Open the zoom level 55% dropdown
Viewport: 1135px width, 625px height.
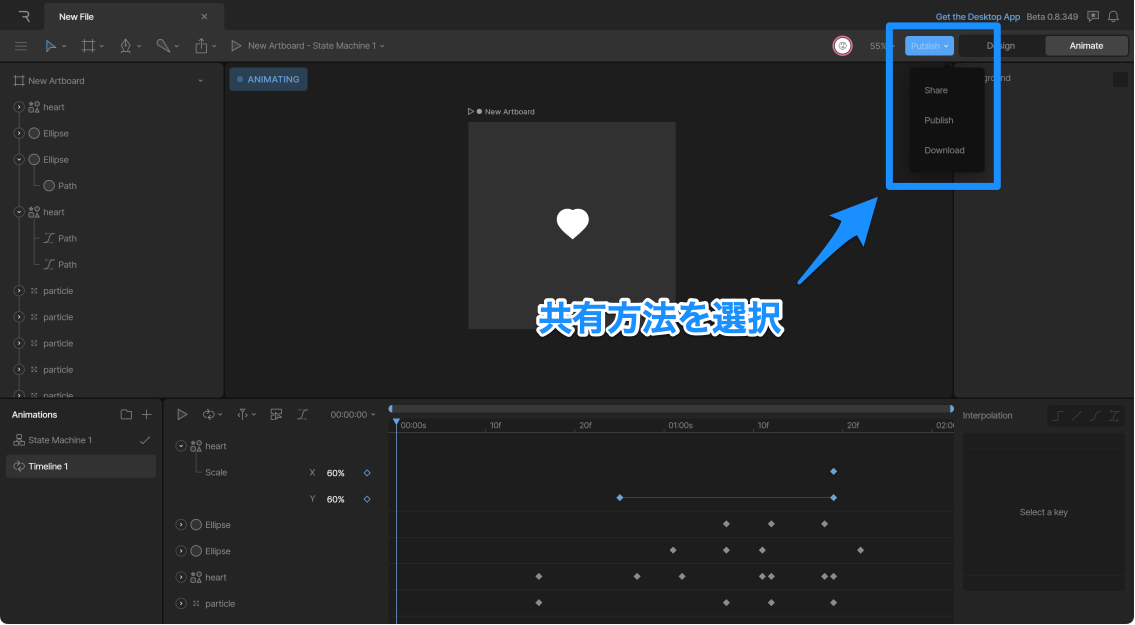click(879, 45)
